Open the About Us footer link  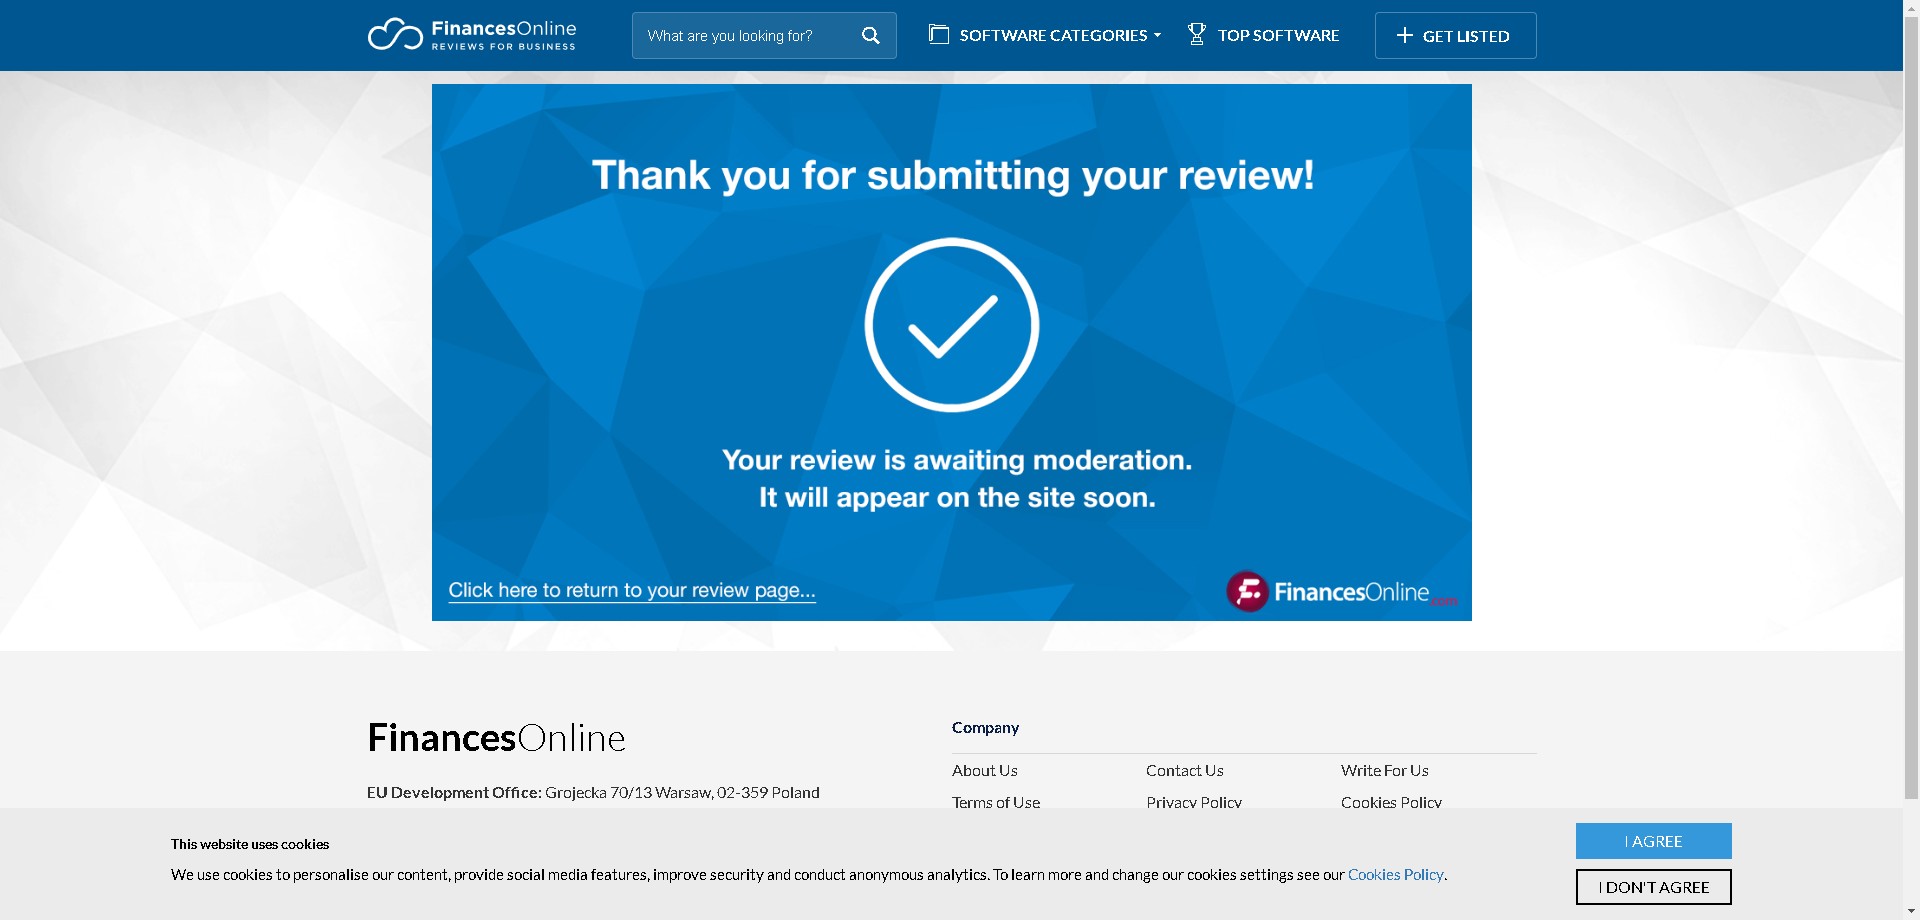tap(985, 770)
